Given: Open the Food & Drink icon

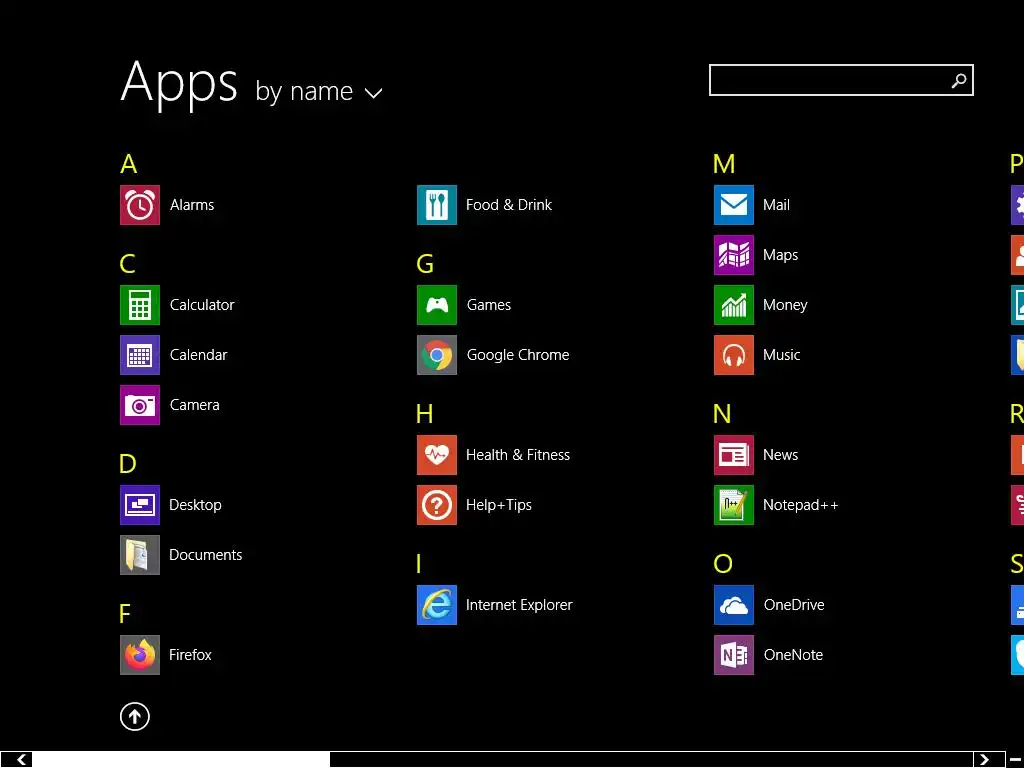Looking at the screenshot, I should [x=437, y=205].
